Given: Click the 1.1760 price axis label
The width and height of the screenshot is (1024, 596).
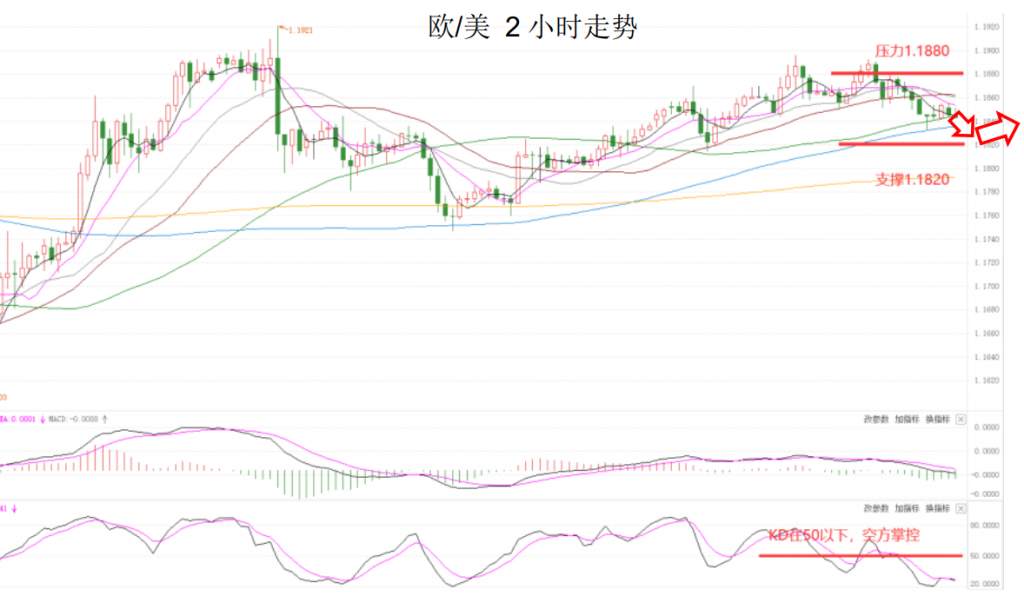Looking at the screenshot, I should 986,215.
